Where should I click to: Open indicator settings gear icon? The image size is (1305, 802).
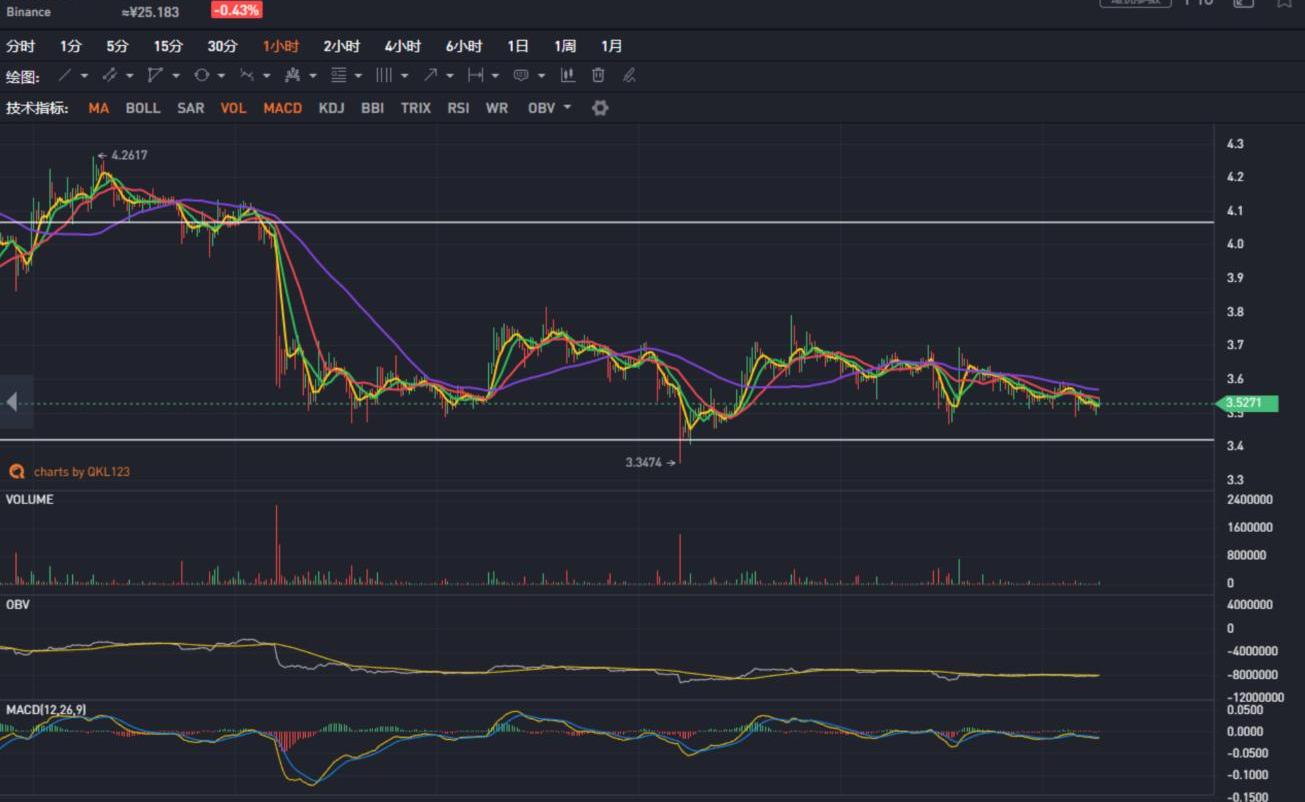(600, 108)
